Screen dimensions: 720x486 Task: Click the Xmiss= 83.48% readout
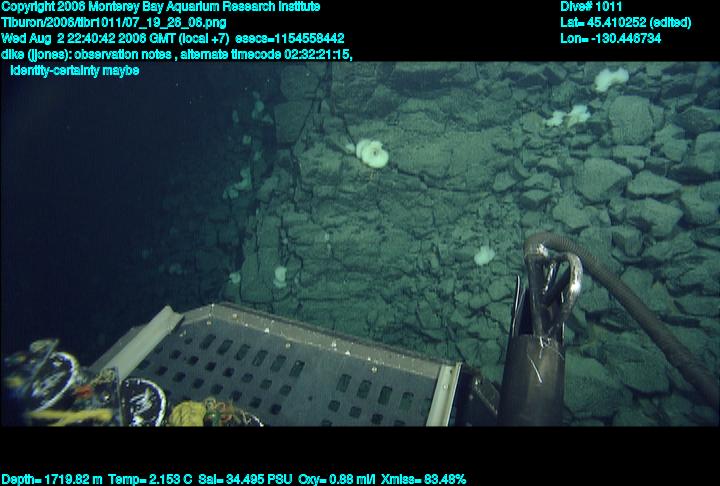(423, 480)
